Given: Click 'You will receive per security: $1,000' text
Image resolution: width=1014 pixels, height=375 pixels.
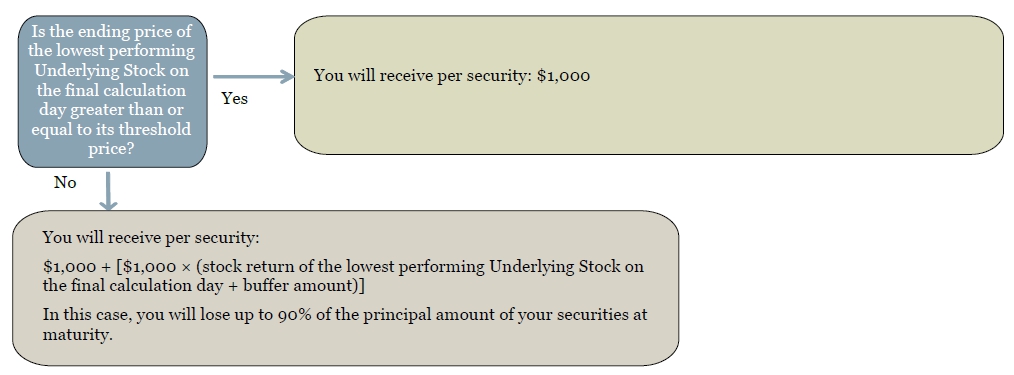Looking at the screenshot, I should tap(452, 76).
